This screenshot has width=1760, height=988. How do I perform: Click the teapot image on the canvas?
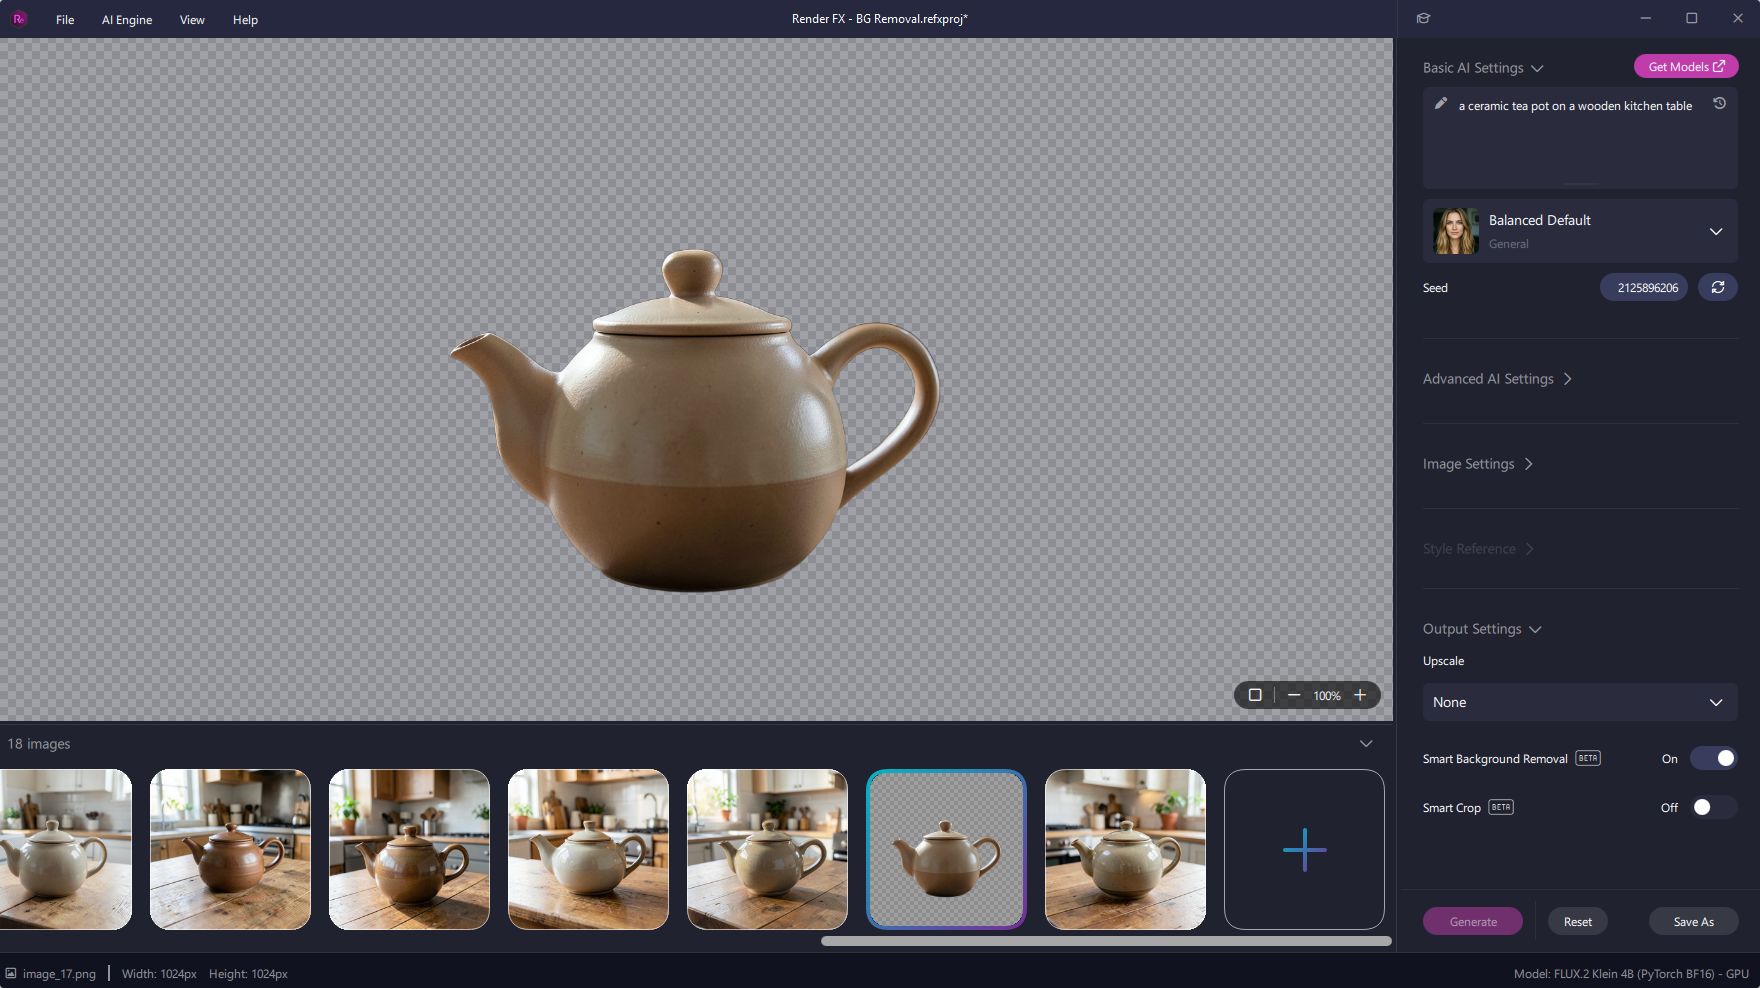pyautogui.click(x=694, y=420)
